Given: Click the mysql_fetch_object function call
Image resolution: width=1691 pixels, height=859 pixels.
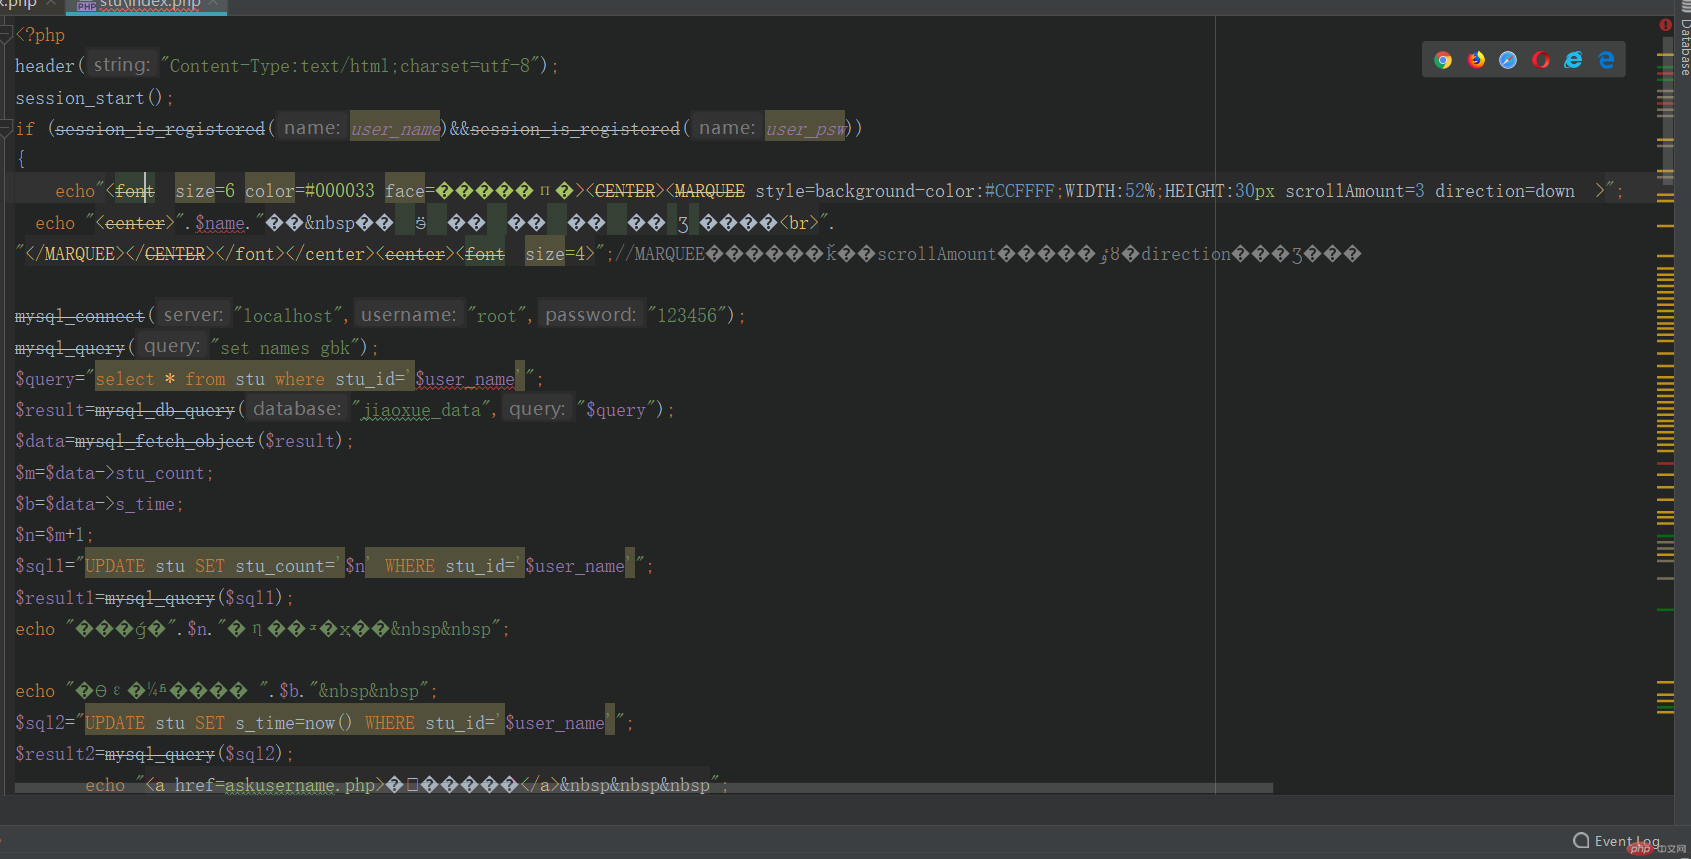Looking at the screenshot, I should point(165,441).
